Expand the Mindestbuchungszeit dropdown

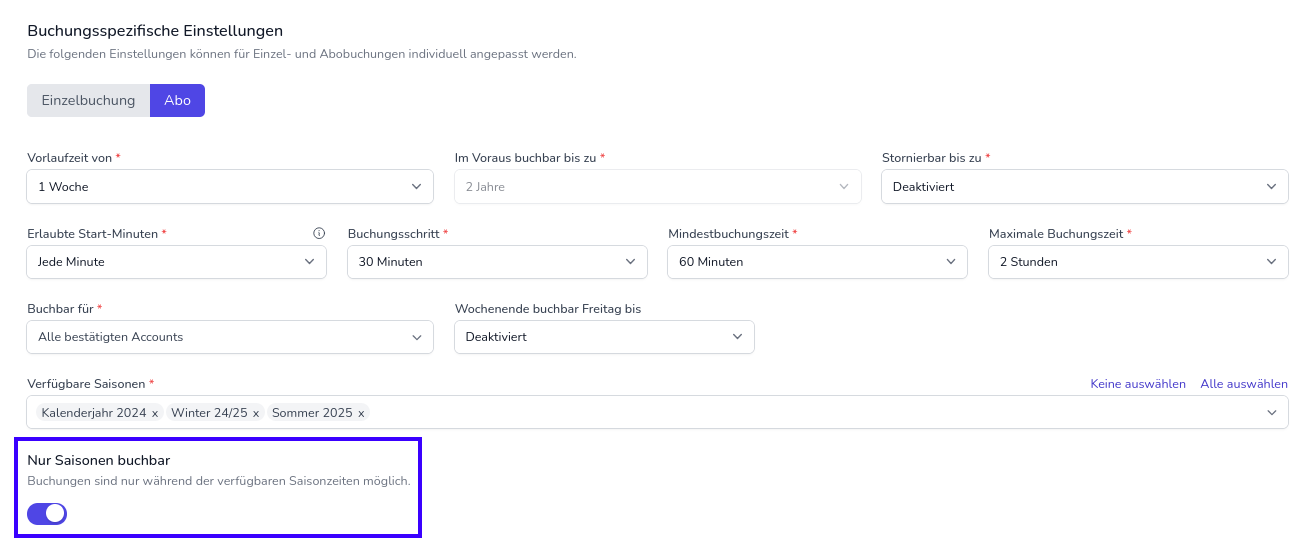click(817, 262)
